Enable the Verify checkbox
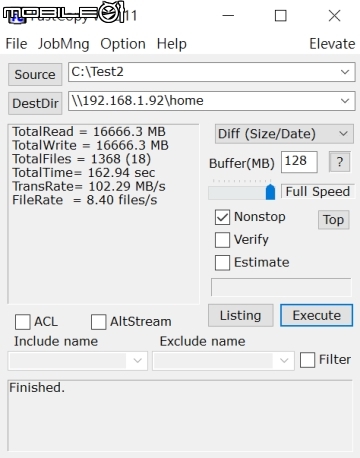 point(222,240)
